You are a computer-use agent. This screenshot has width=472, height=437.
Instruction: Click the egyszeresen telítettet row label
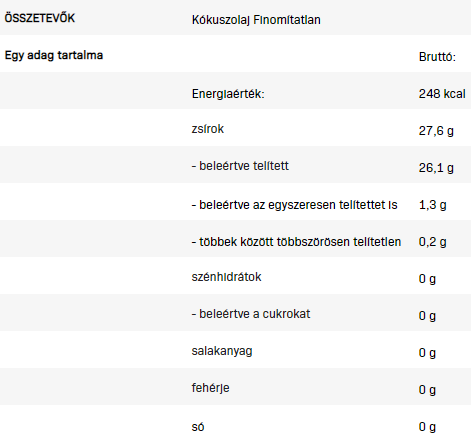click(x=294, y=205)
